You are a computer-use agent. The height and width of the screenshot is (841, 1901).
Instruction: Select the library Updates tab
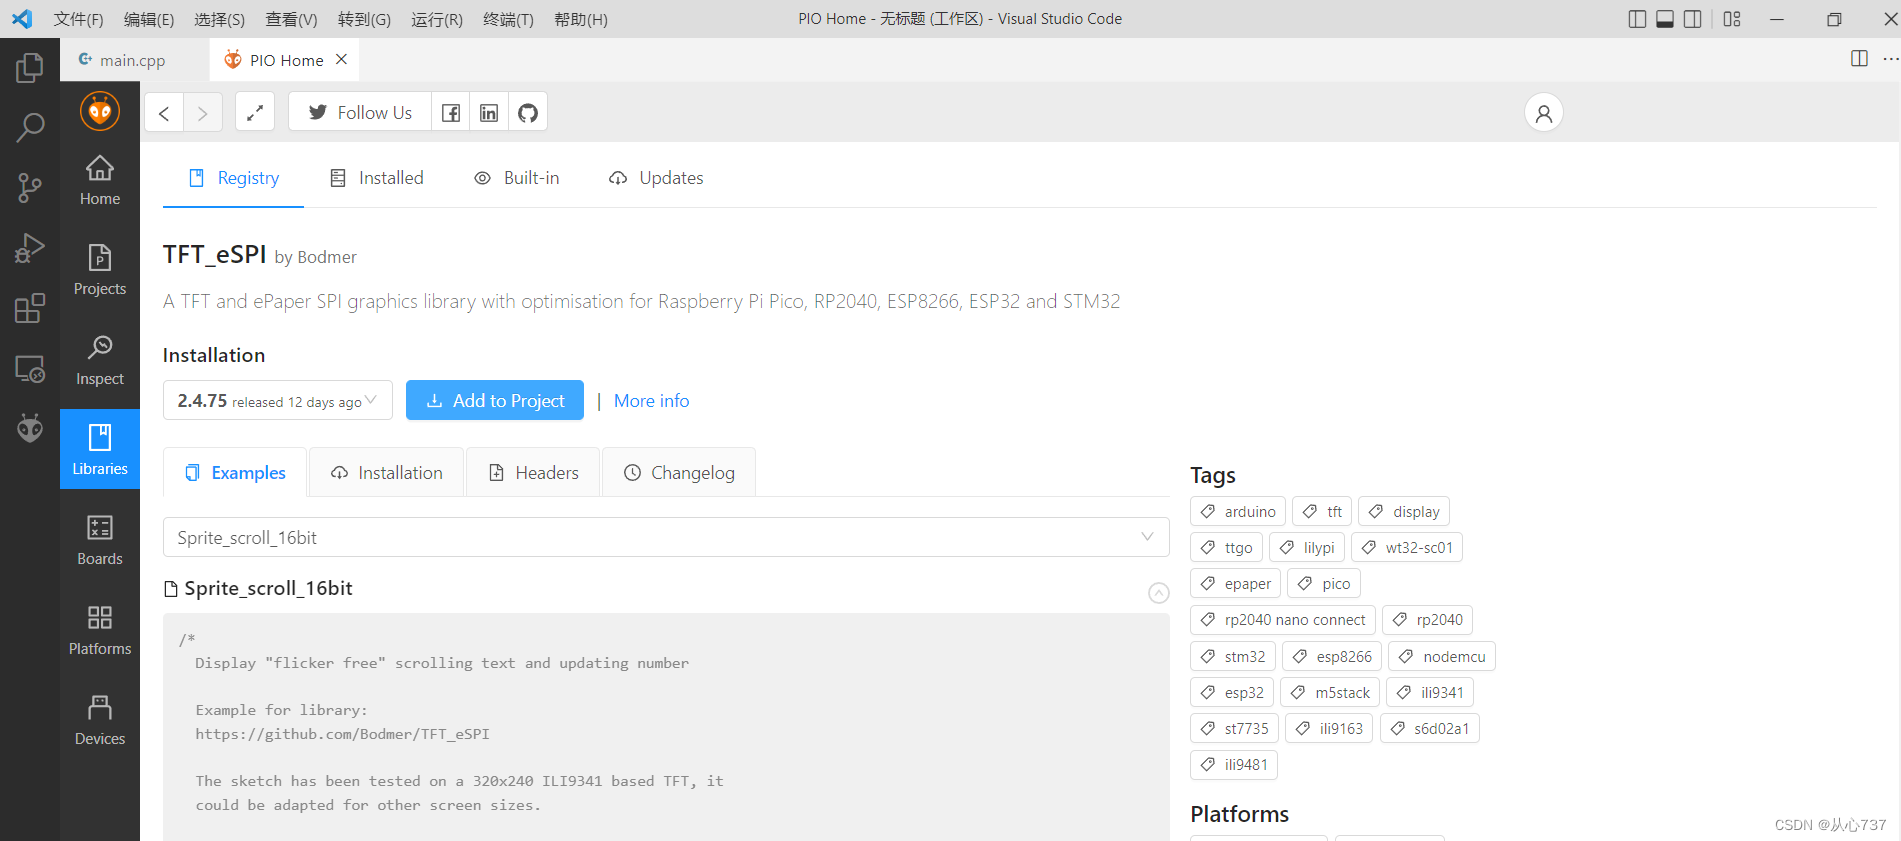[656, 178]
